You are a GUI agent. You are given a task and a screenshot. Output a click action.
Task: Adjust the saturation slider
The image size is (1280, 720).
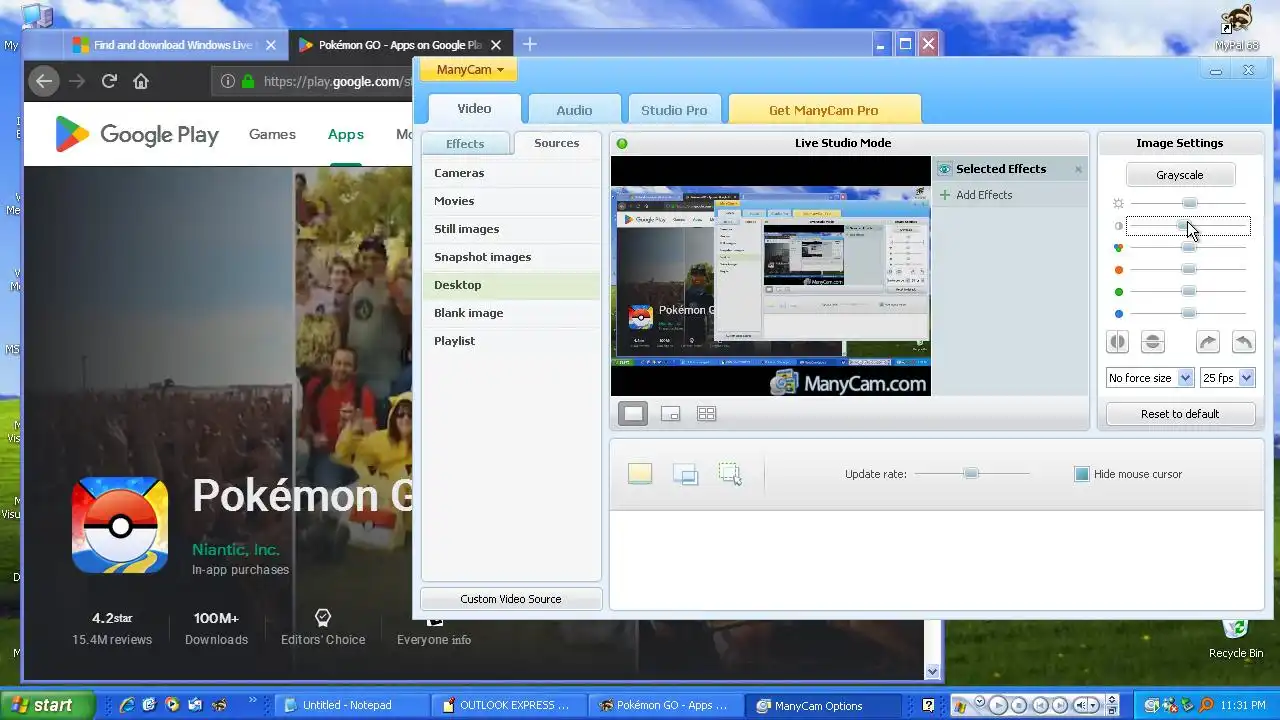pyautogui.click(x=1189, y=247)
